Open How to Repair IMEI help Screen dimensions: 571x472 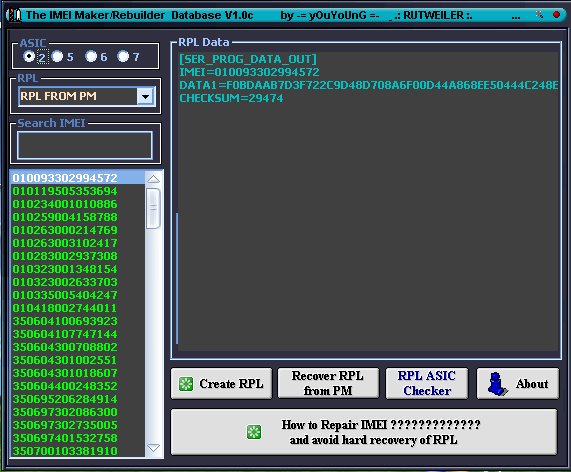(x=364, y=432)
